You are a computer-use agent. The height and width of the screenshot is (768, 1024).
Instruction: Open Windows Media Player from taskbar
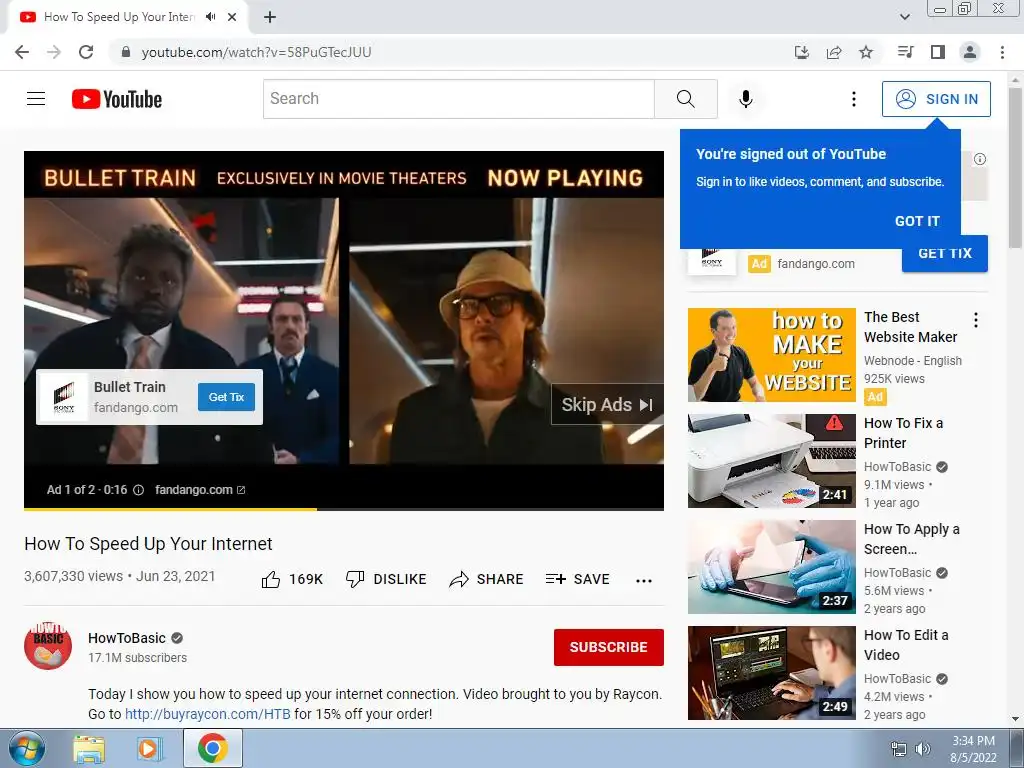pos(148,749)
